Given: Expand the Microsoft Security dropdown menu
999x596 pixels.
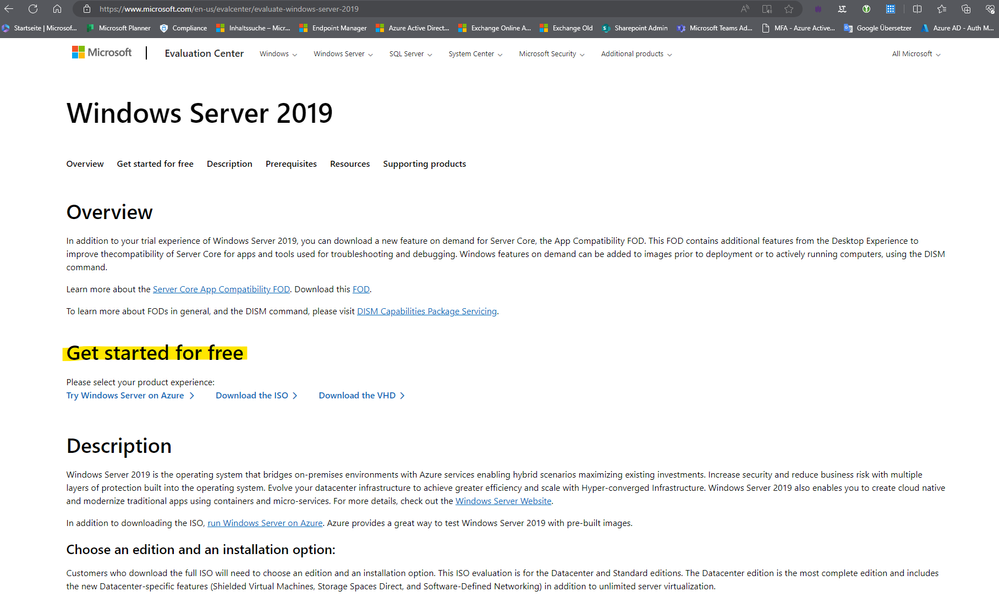Looking at the screenshot, I should coord(552,54).
